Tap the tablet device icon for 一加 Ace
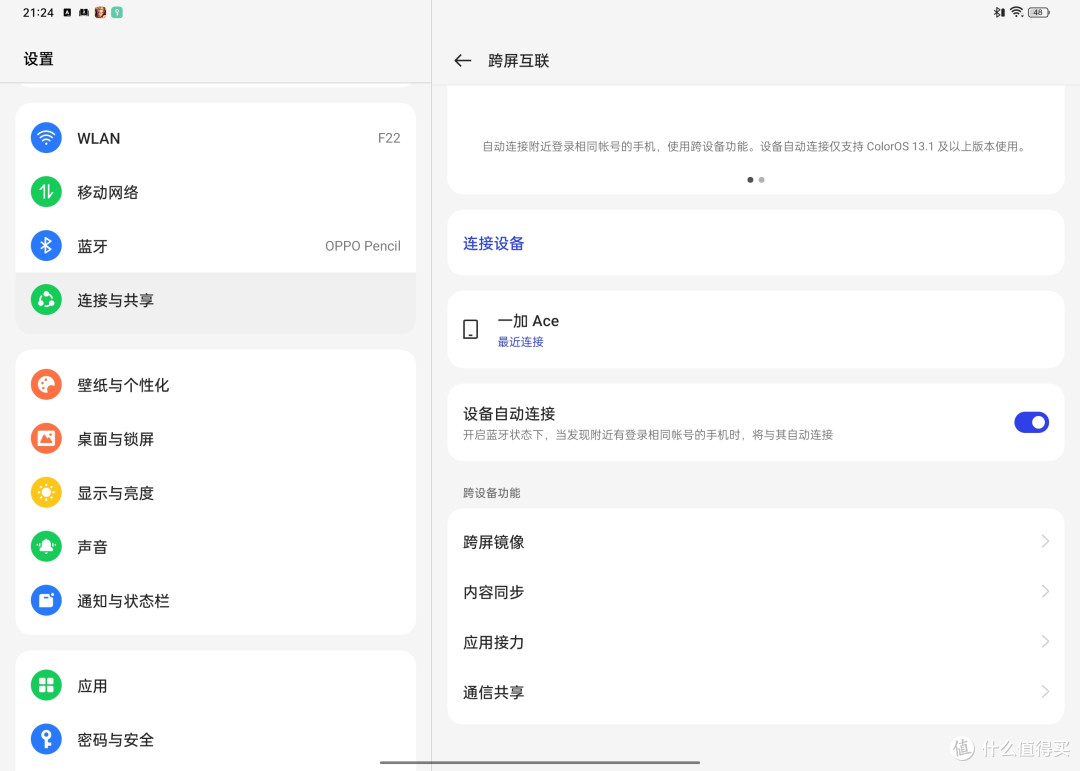The width and height of the screenshot is (1080, 771). click(470, 329)
